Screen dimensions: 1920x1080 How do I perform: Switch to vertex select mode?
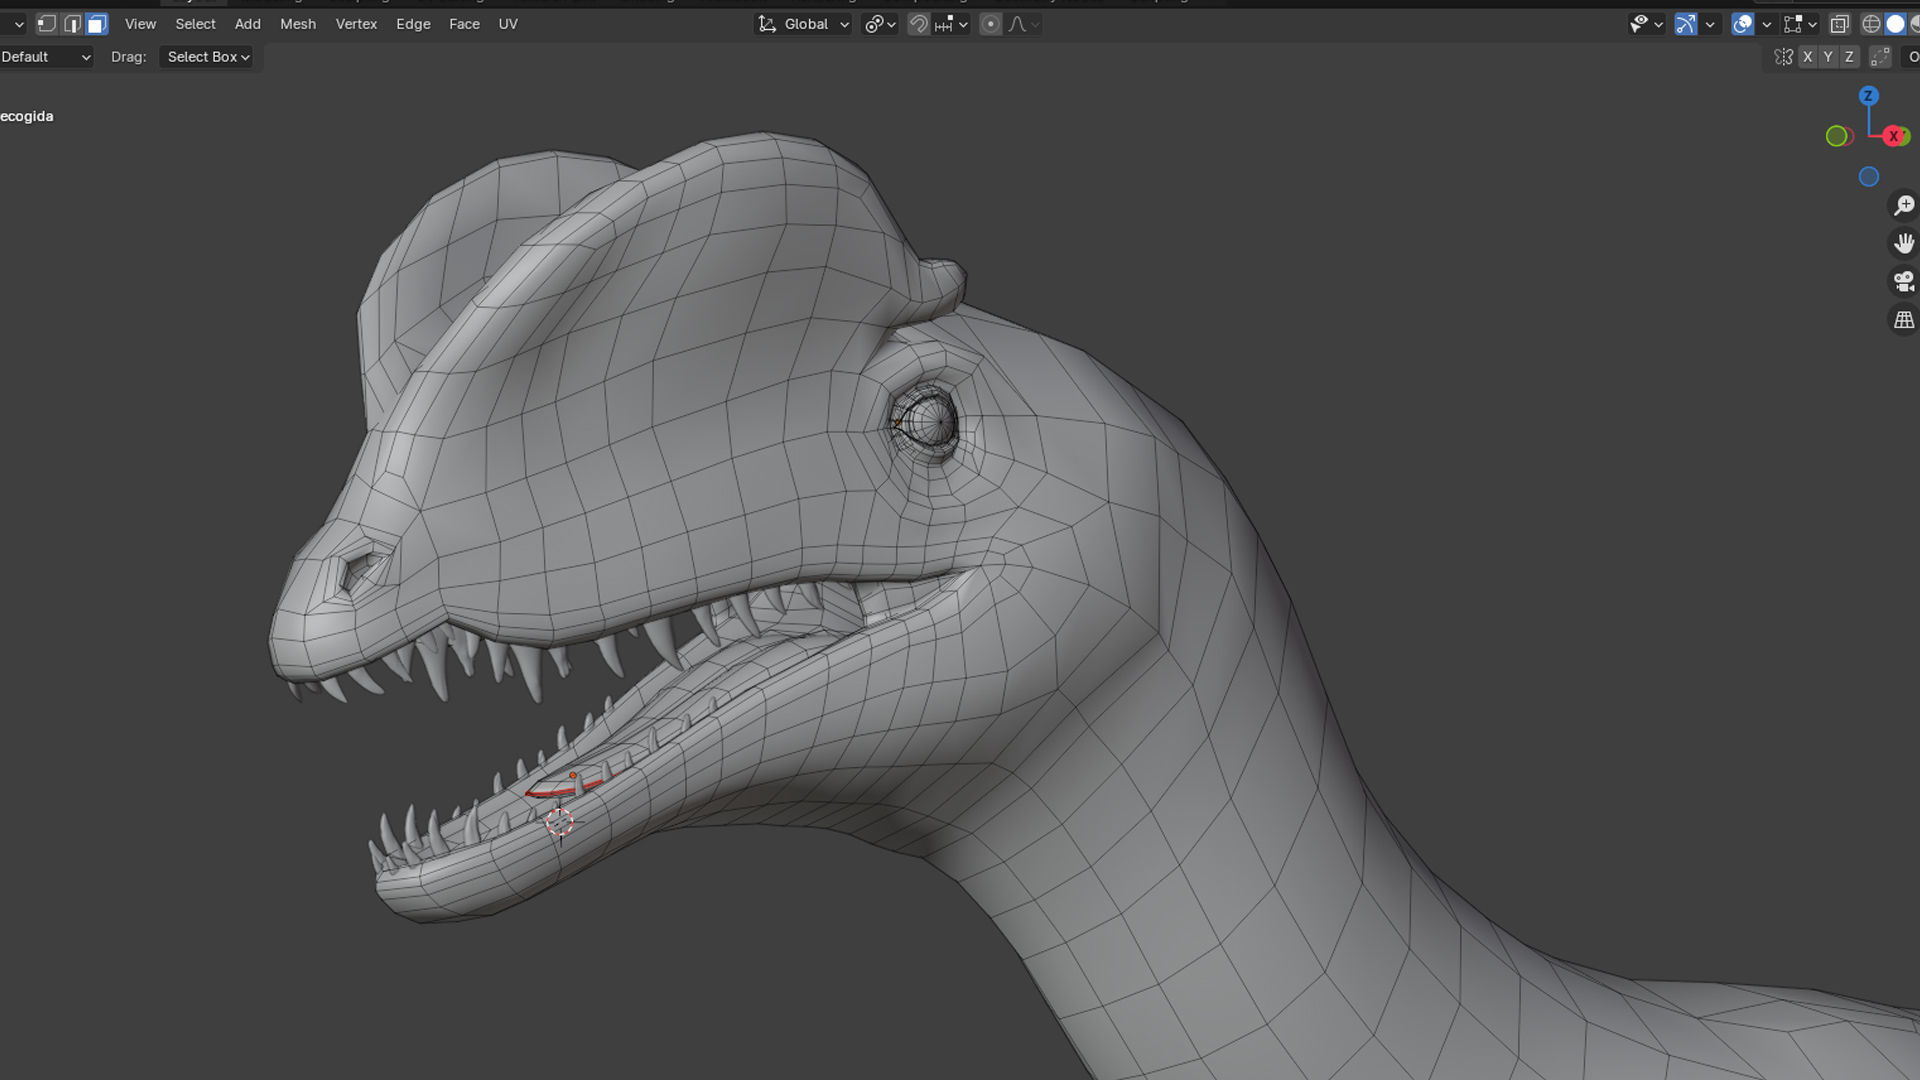pos(46,24)
